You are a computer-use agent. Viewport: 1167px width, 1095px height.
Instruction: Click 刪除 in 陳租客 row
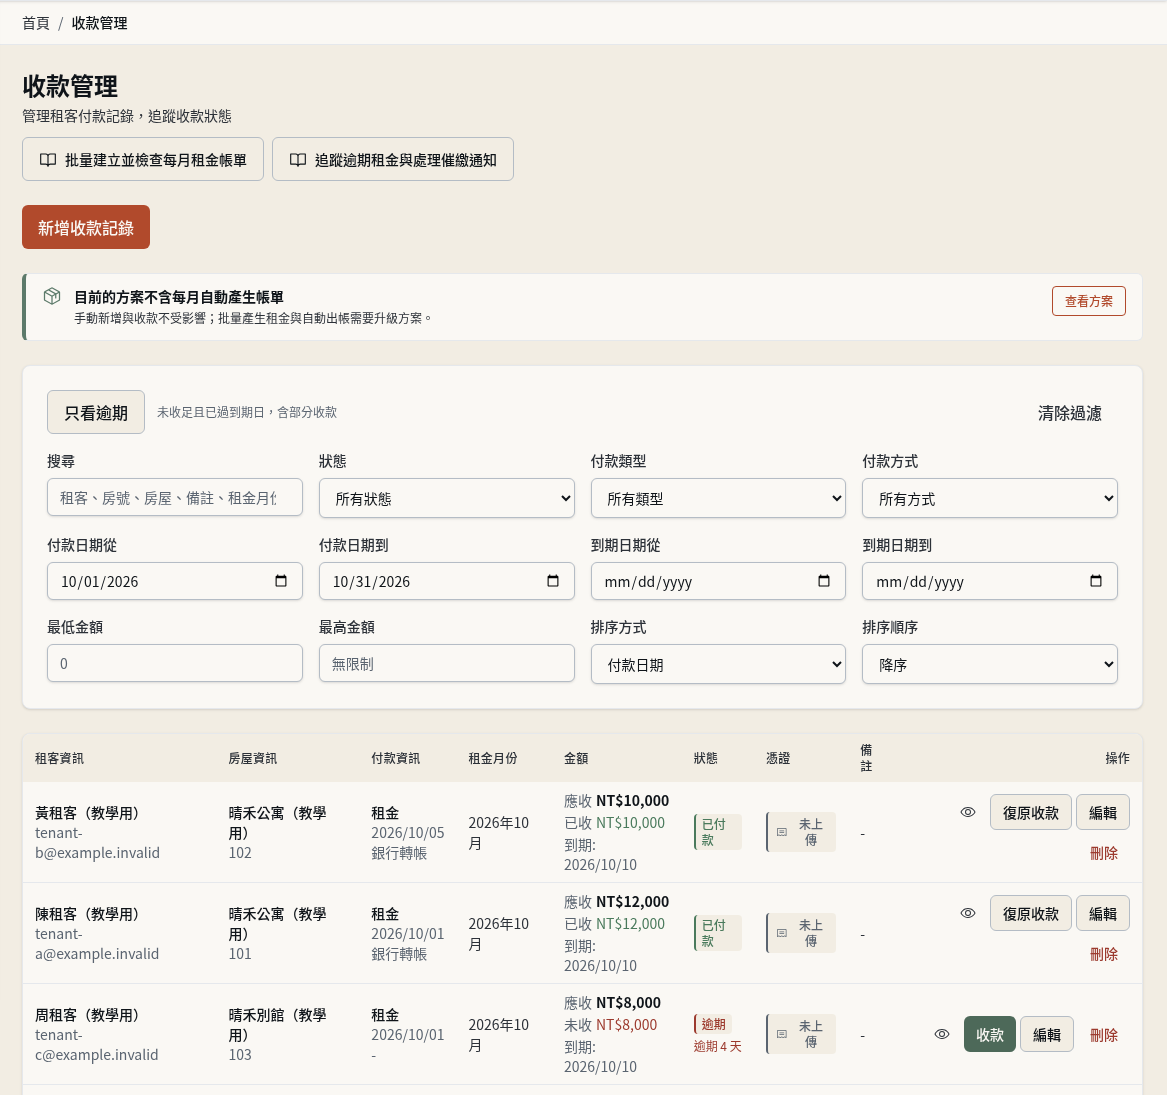[x=1104, y=954]
